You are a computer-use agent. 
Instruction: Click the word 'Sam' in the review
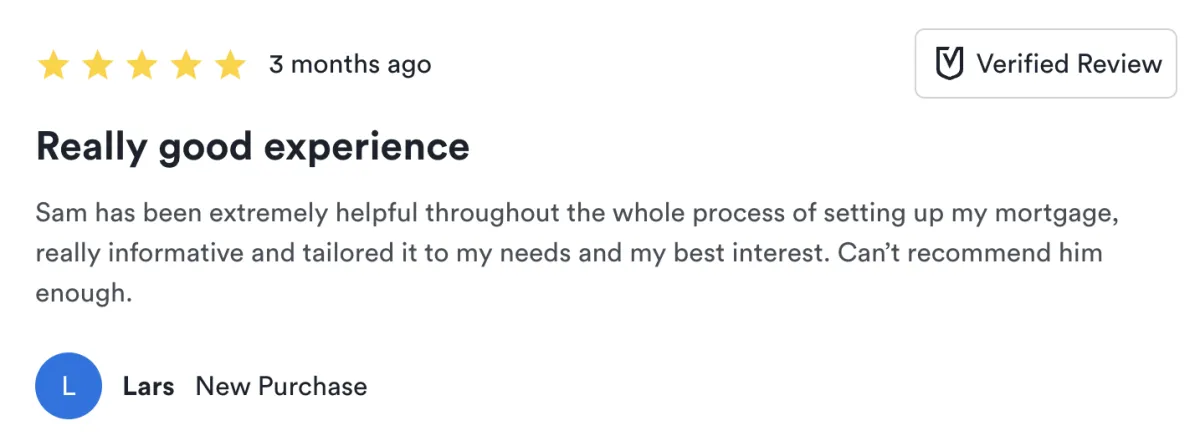(x=58, y=213)
